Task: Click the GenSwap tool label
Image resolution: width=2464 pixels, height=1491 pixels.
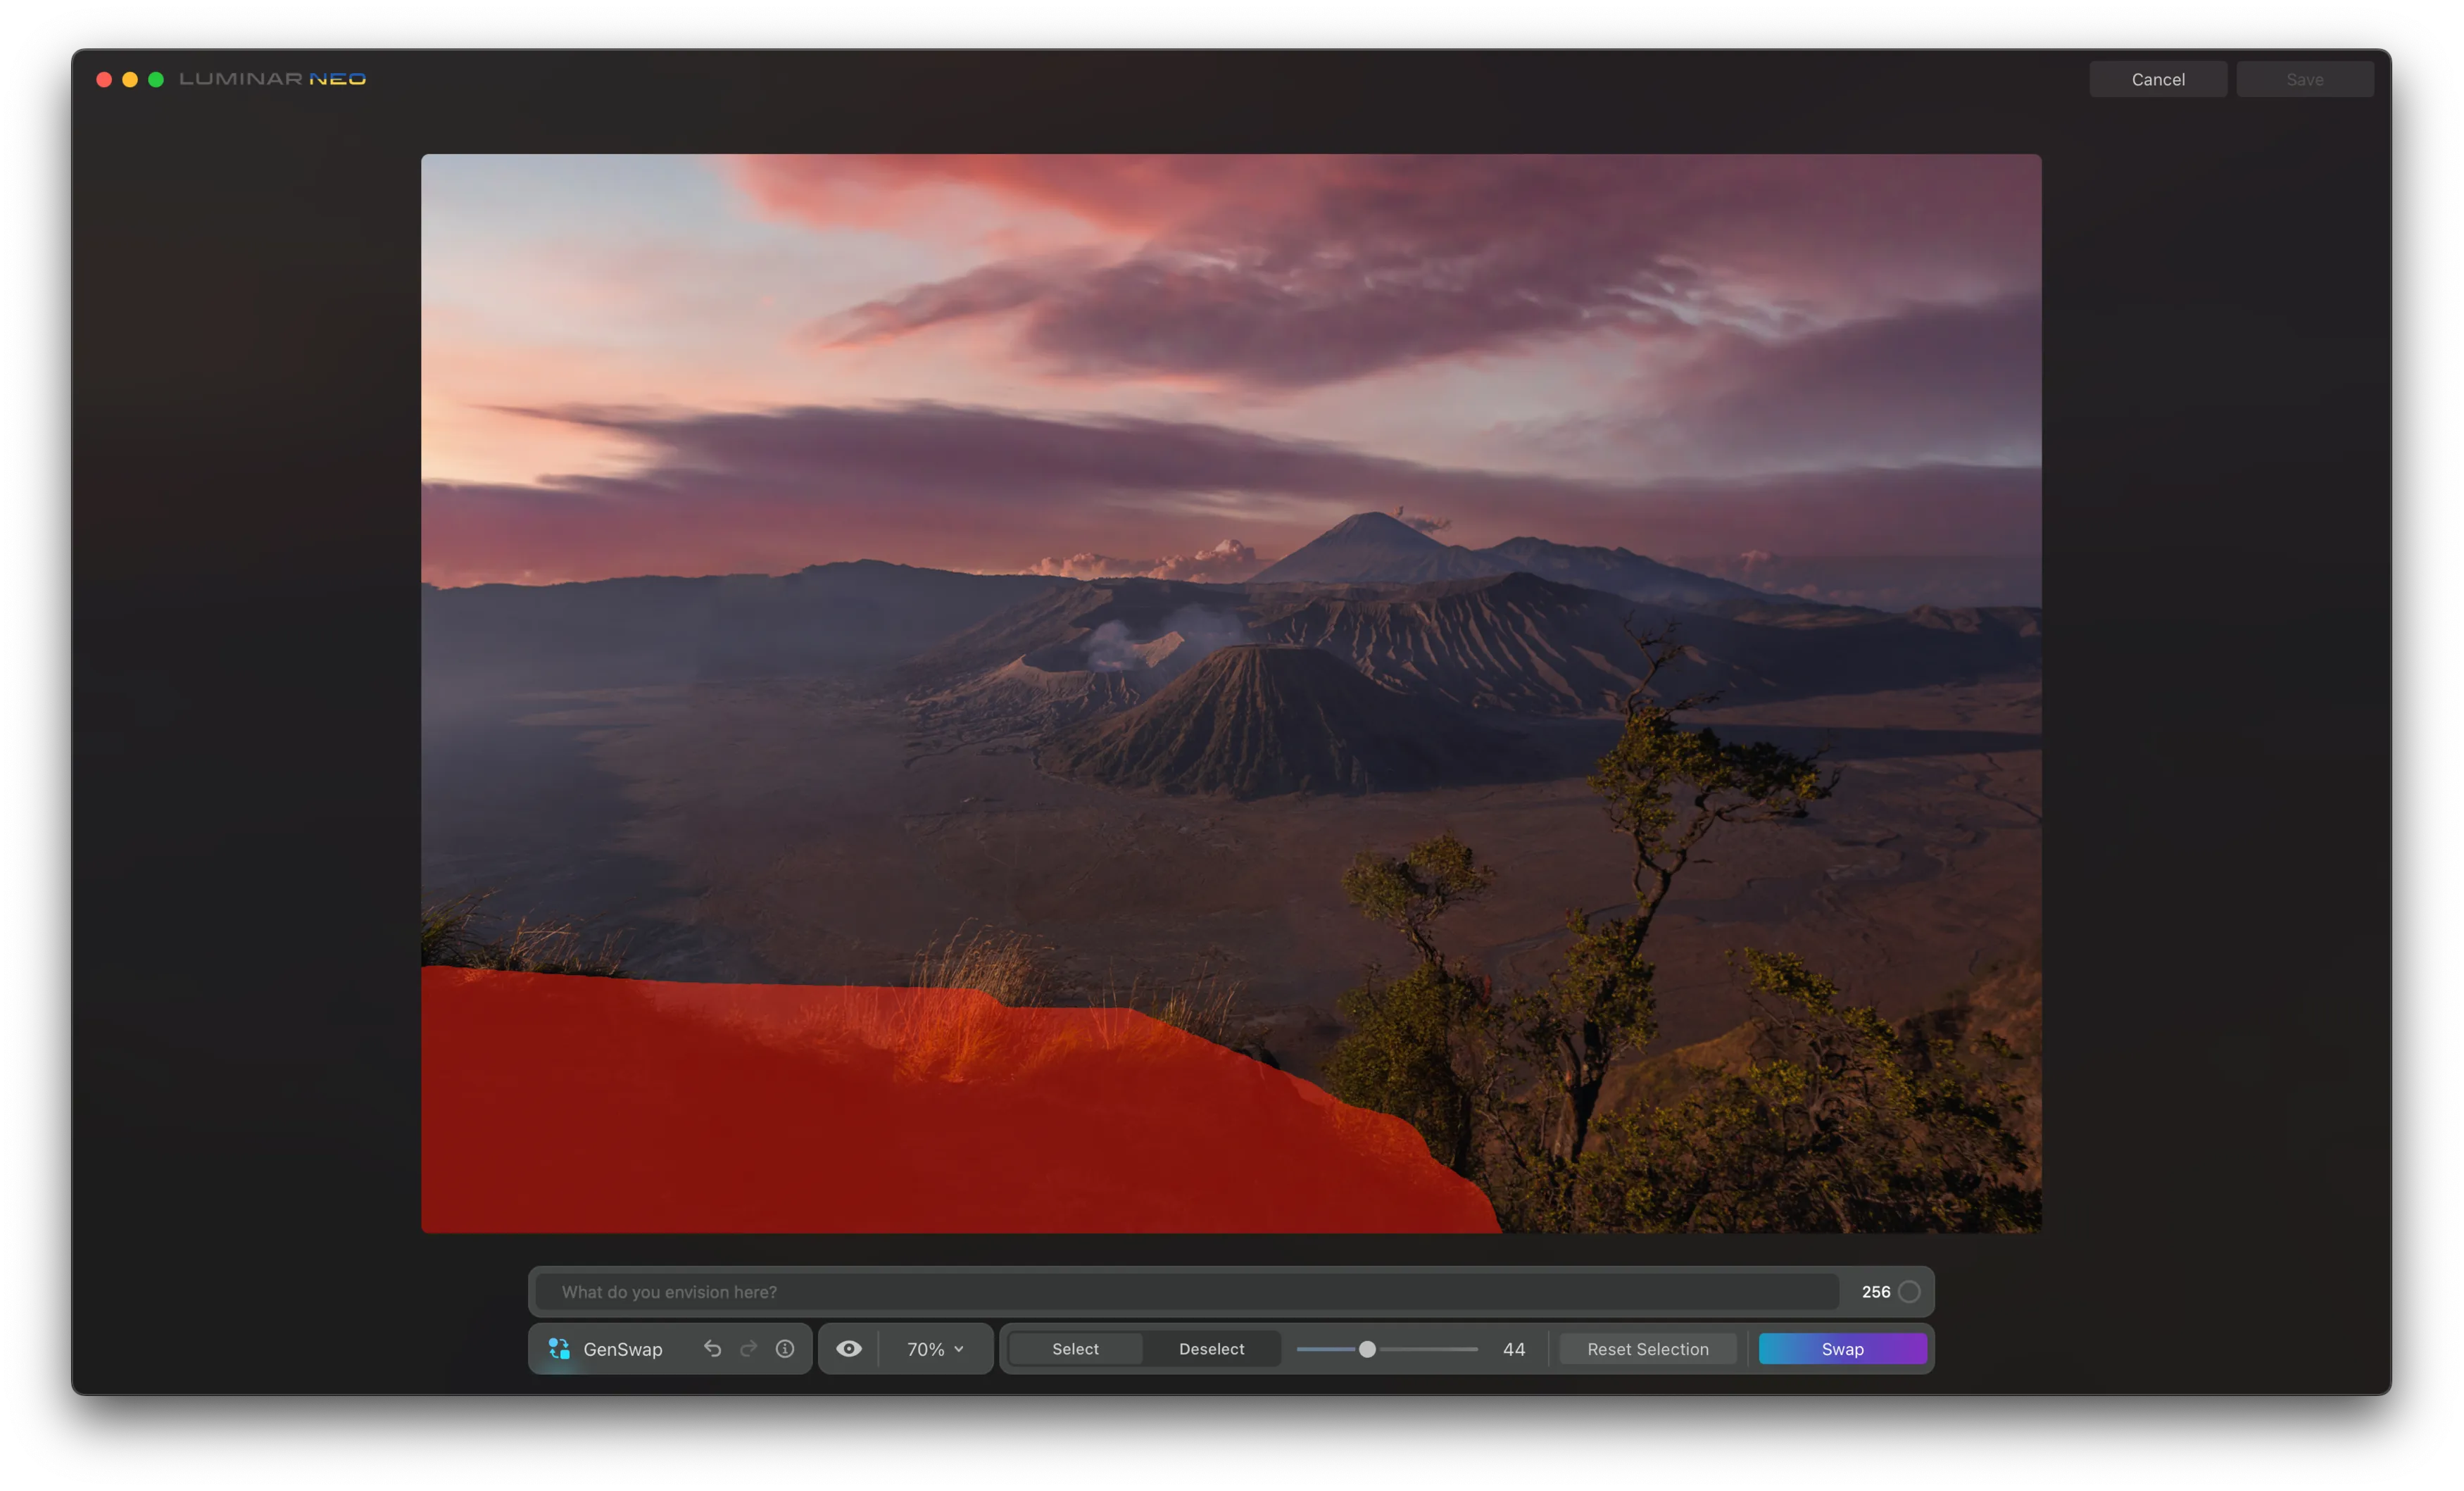Action: (622, 1349)
